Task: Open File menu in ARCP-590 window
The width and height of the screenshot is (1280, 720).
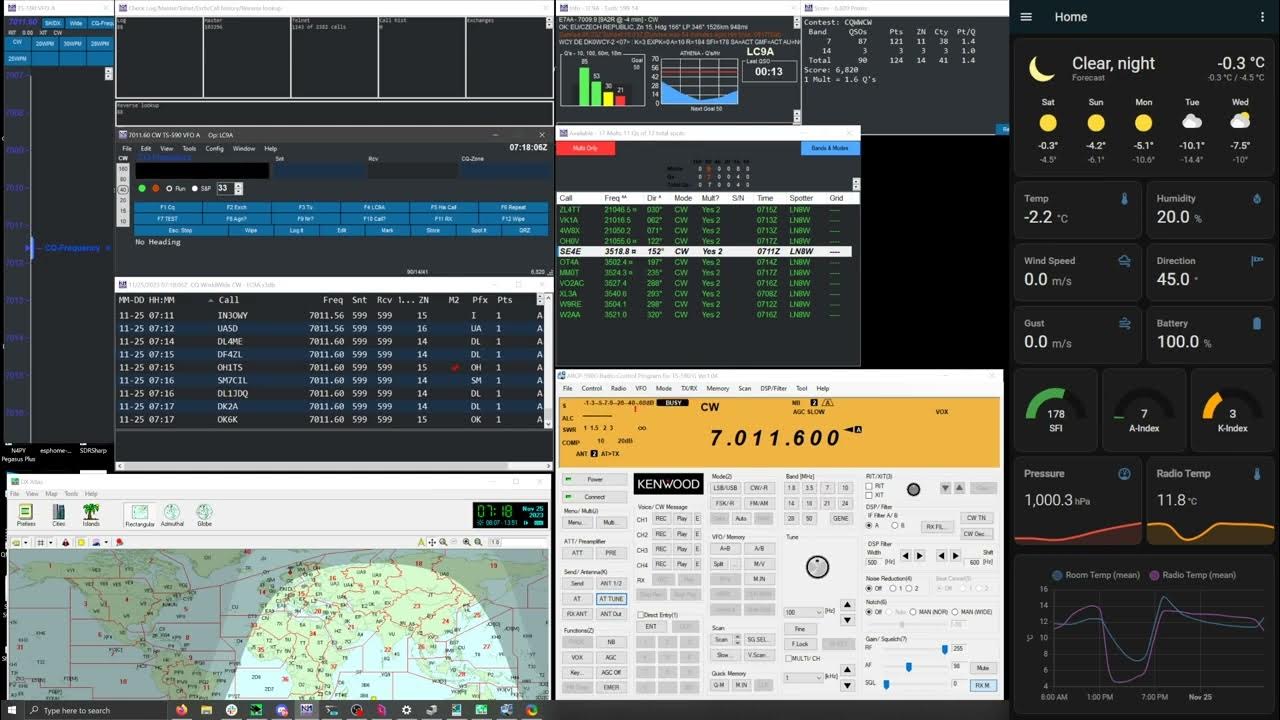Action: [x=567, y=388]
